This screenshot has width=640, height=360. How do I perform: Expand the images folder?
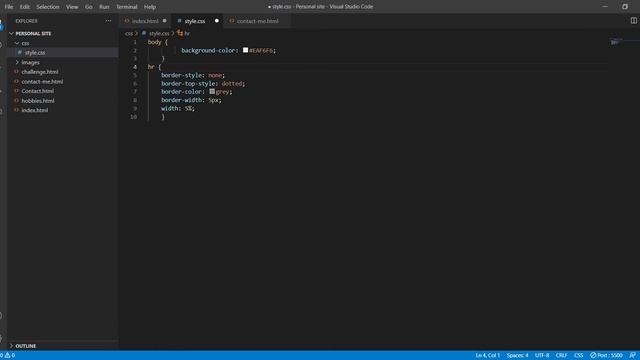pyautogui.click(x=17, y=62)
